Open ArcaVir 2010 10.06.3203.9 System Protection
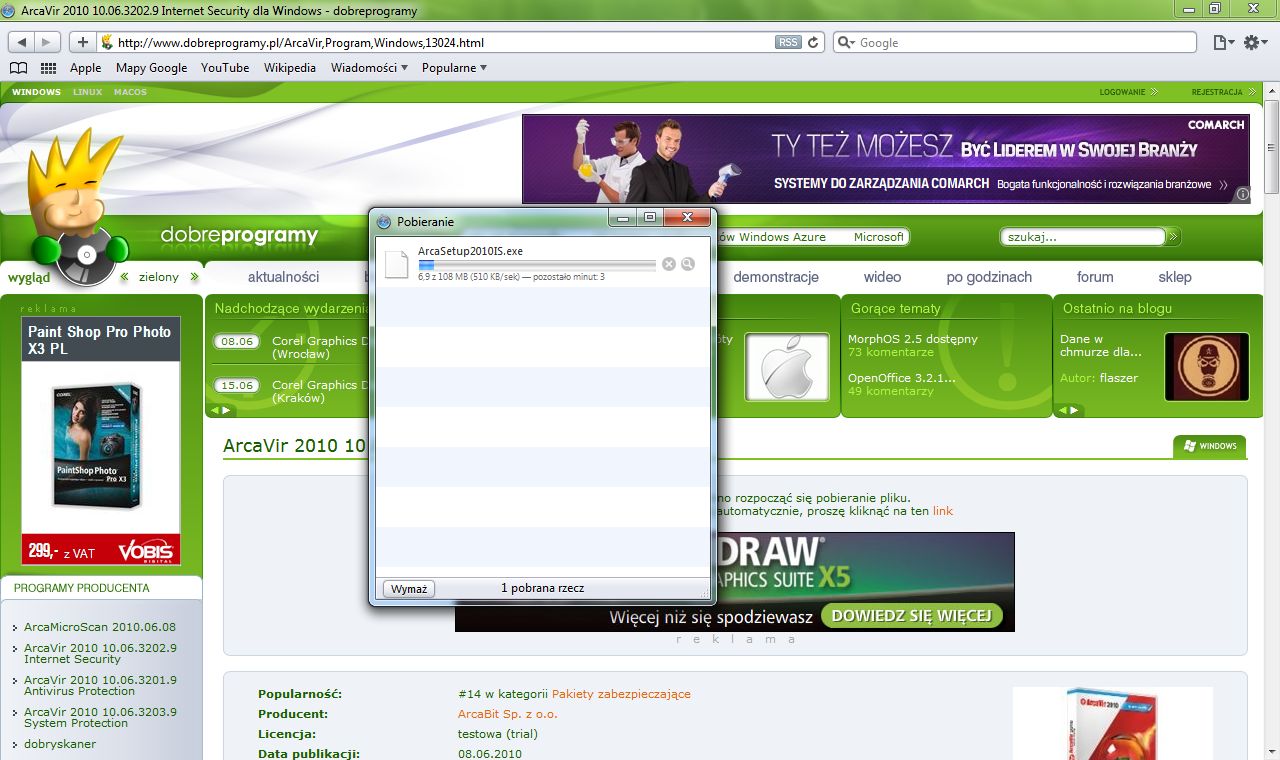The height and width of the screenshot is (760, 1280). click(x=100, y=717)
